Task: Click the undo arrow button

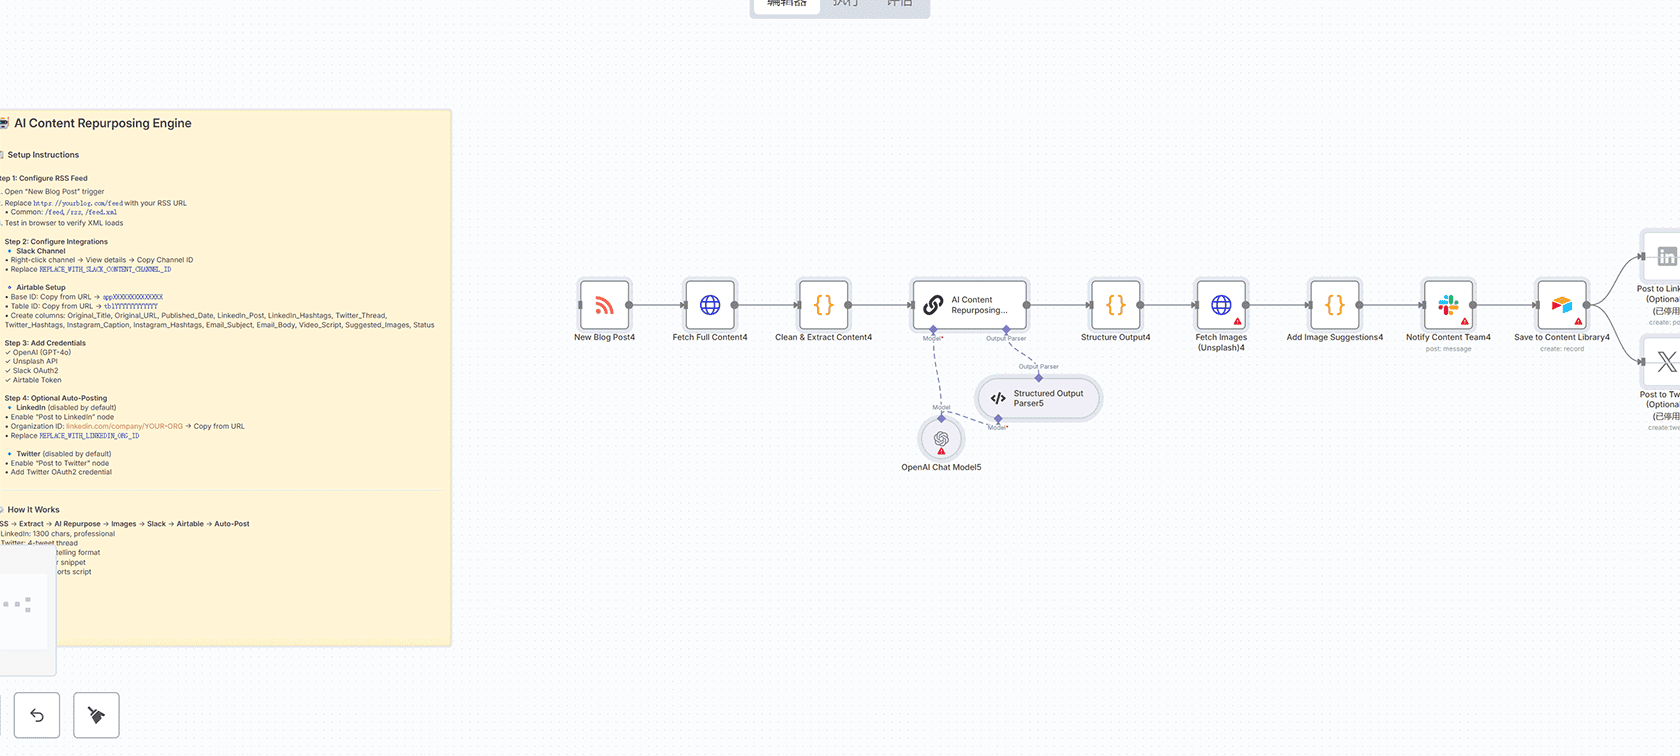Action: click(37, 715)
